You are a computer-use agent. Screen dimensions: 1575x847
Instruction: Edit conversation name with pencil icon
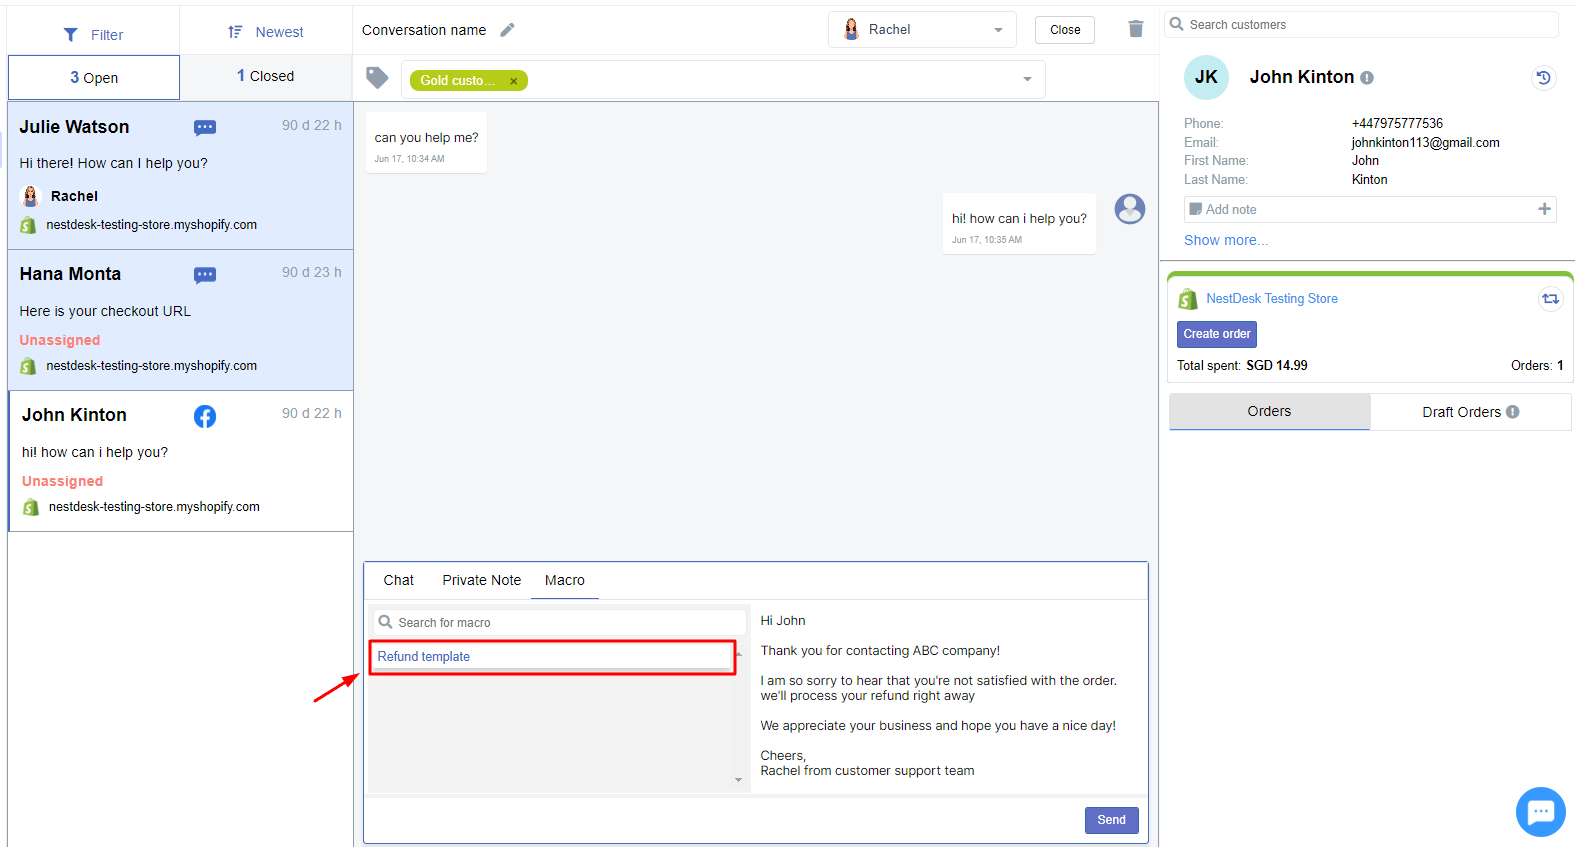[x=507, y=30]
